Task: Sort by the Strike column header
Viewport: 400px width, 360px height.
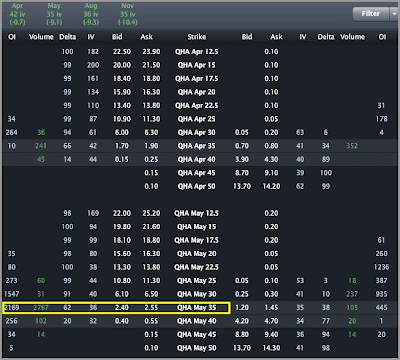Action: coord(197,37)
